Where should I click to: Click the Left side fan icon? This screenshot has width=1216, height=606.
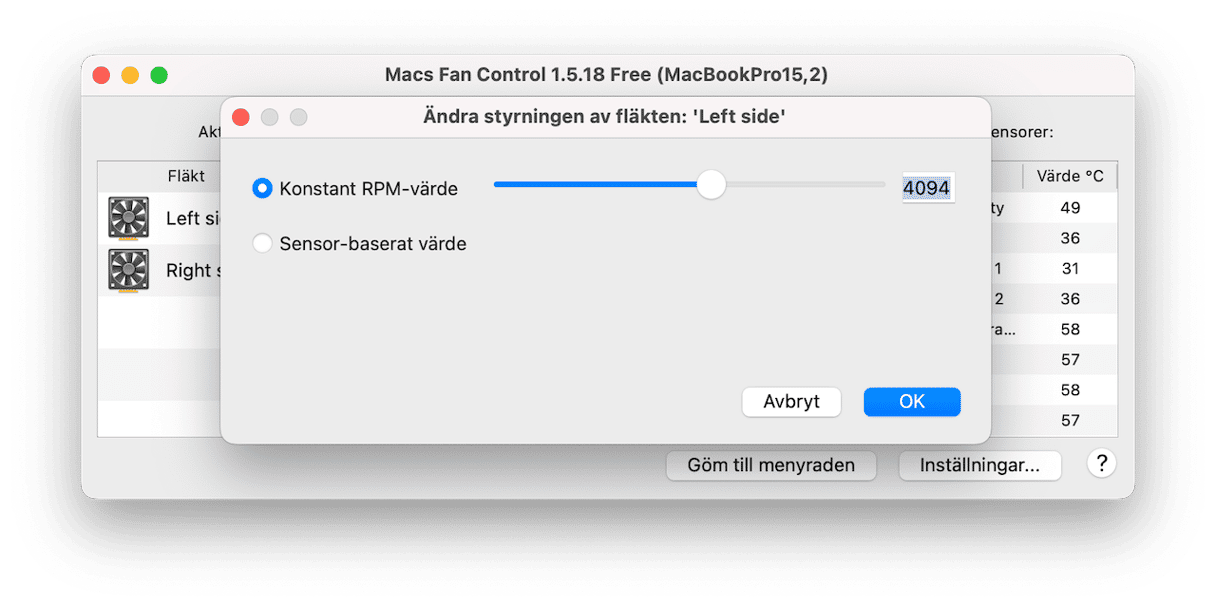tap(128, 218)
